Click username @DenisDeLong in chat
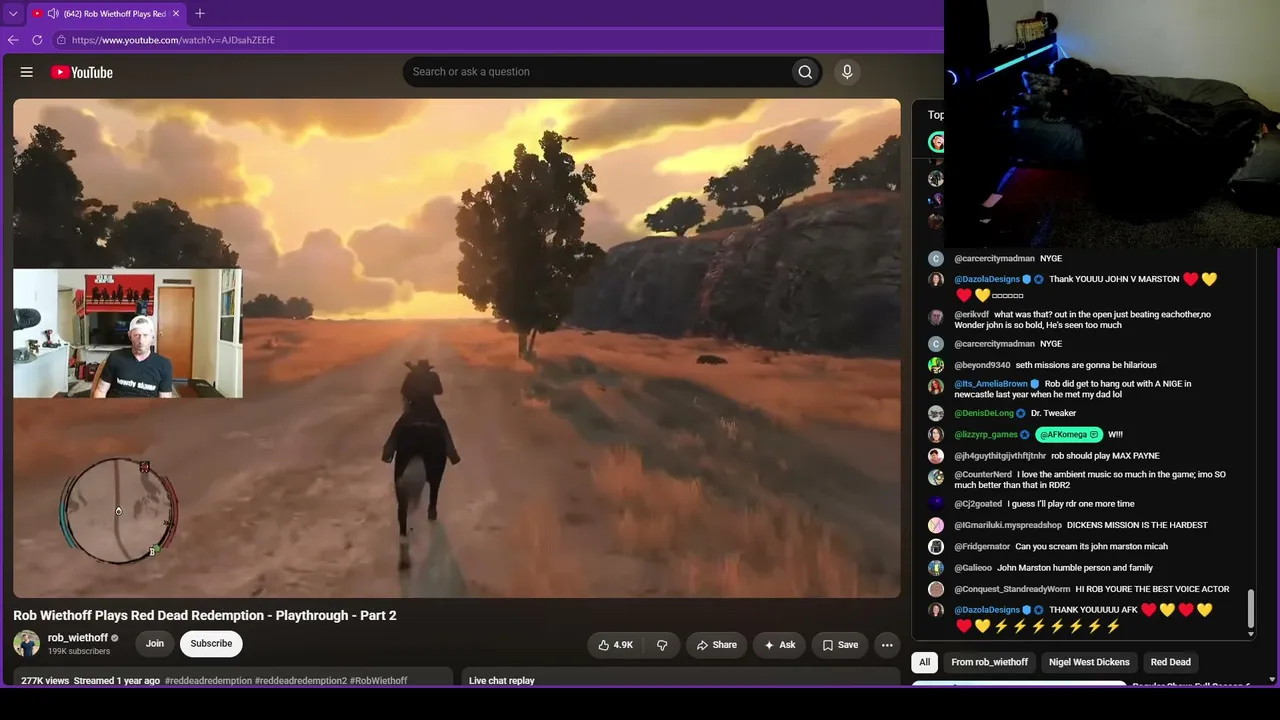Viewport: 1280px width, 720px height. click(985, 413)
